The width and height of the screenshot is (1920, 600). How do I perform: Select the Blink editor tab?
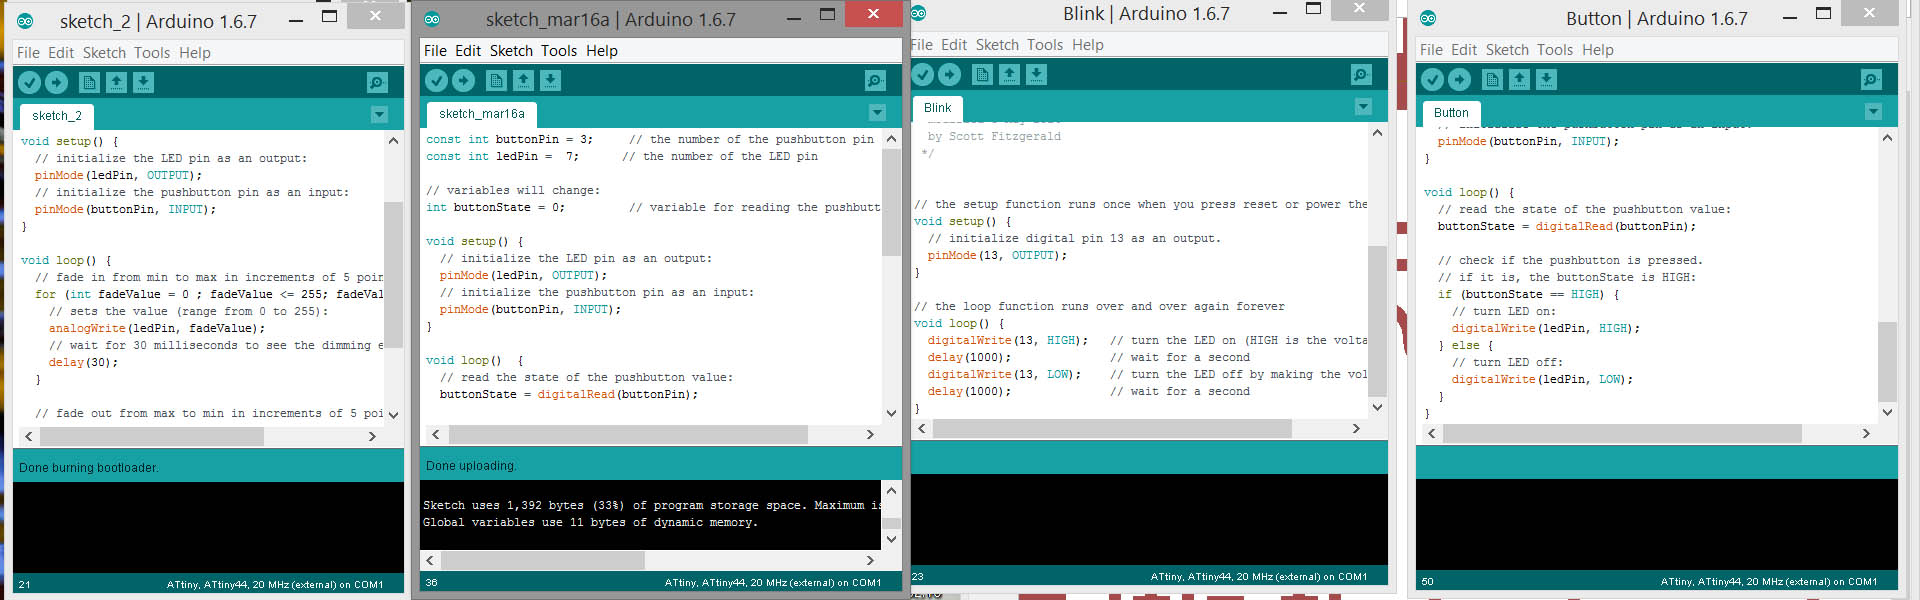pyautogui.click(x=937, y=108)
